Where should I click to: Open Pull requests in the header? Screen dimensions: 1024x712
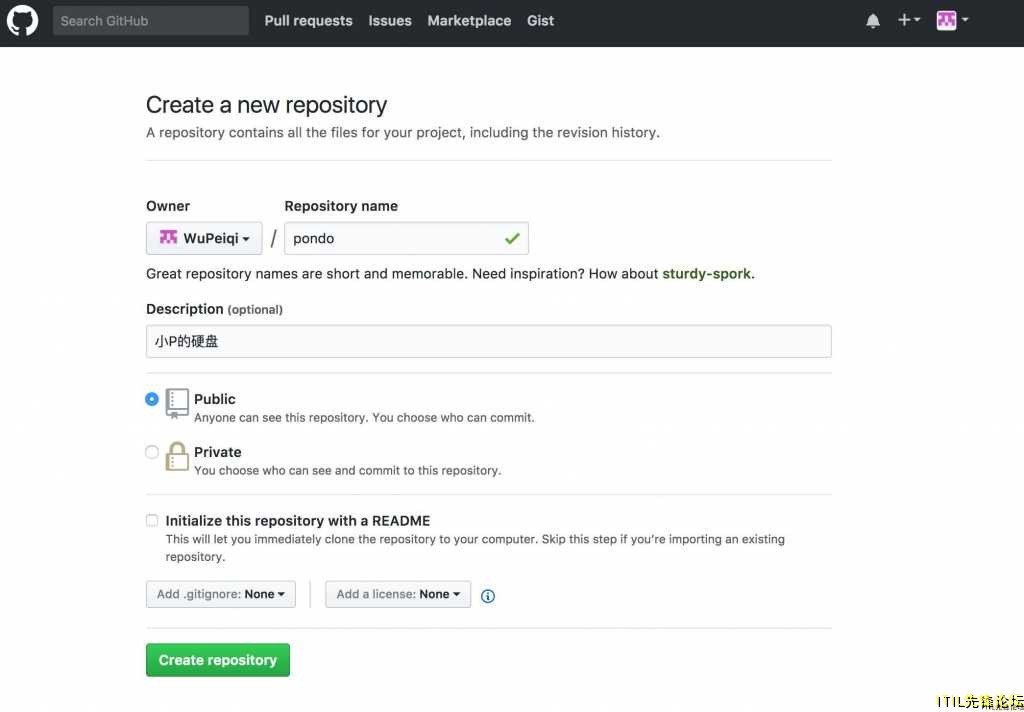[308, 21]
